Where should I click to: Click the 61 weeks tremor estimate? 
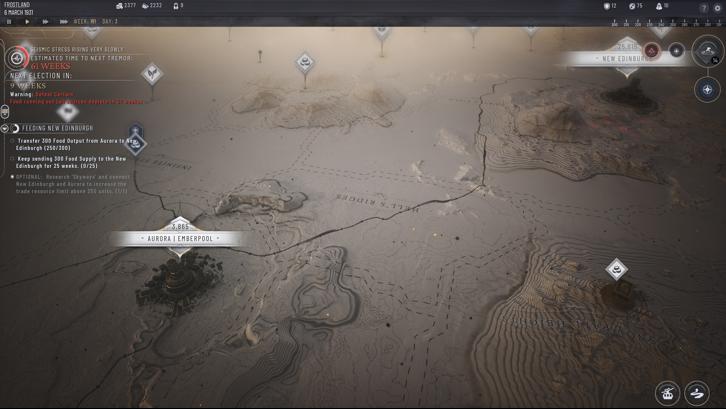click(x=51, y=66)
